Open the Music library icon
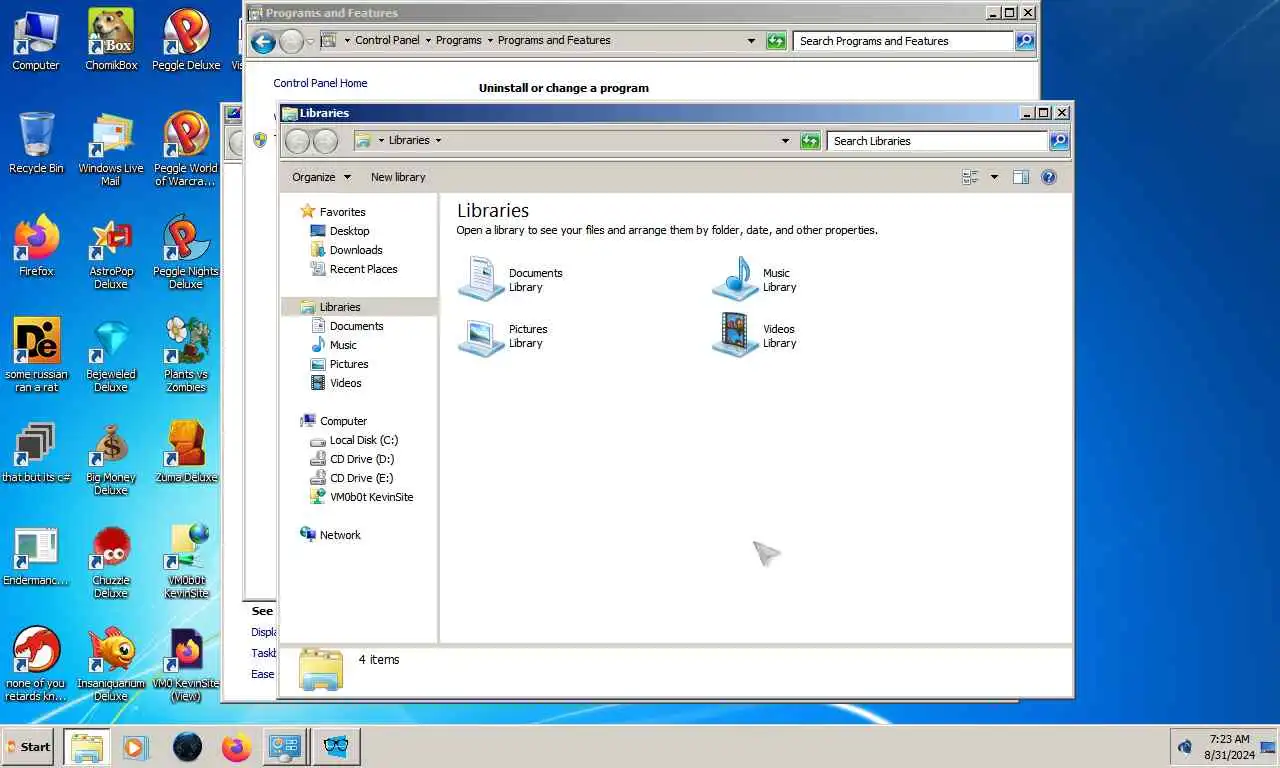1280x768 pixels. [x=736, y=279]
